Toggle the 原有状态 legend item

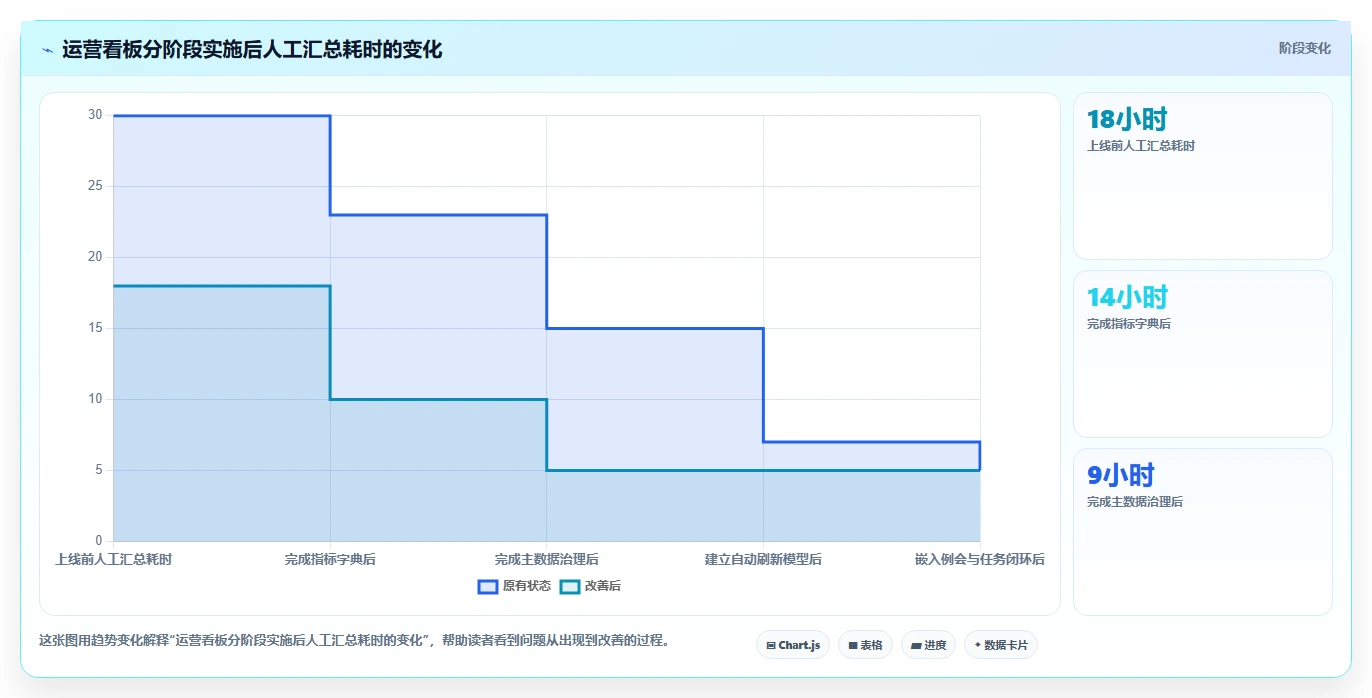[514, 586]
